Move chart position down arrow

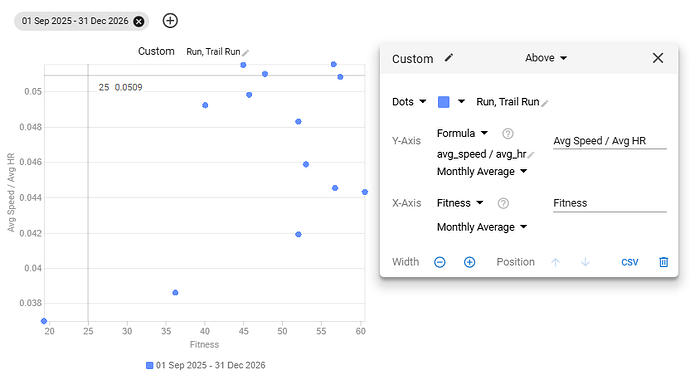pos(585,262)
